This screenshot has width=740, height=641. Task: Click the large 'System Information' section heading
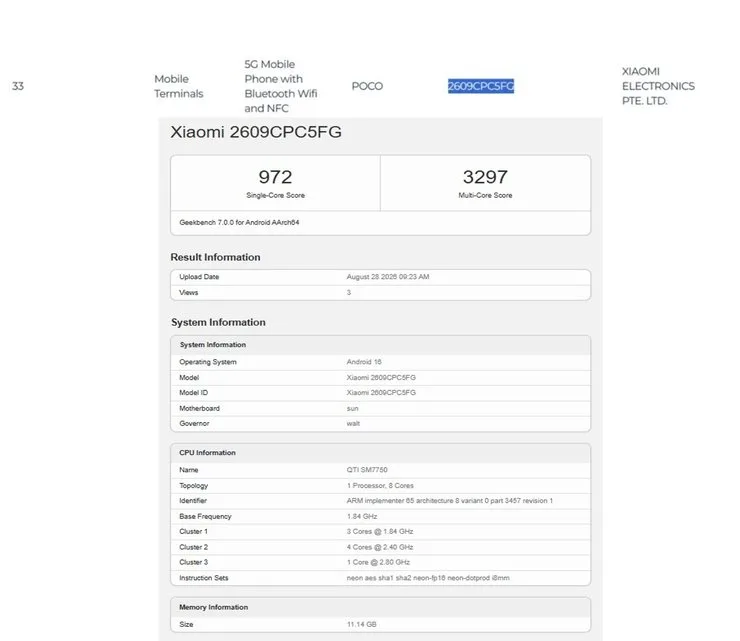click(218, 322)
